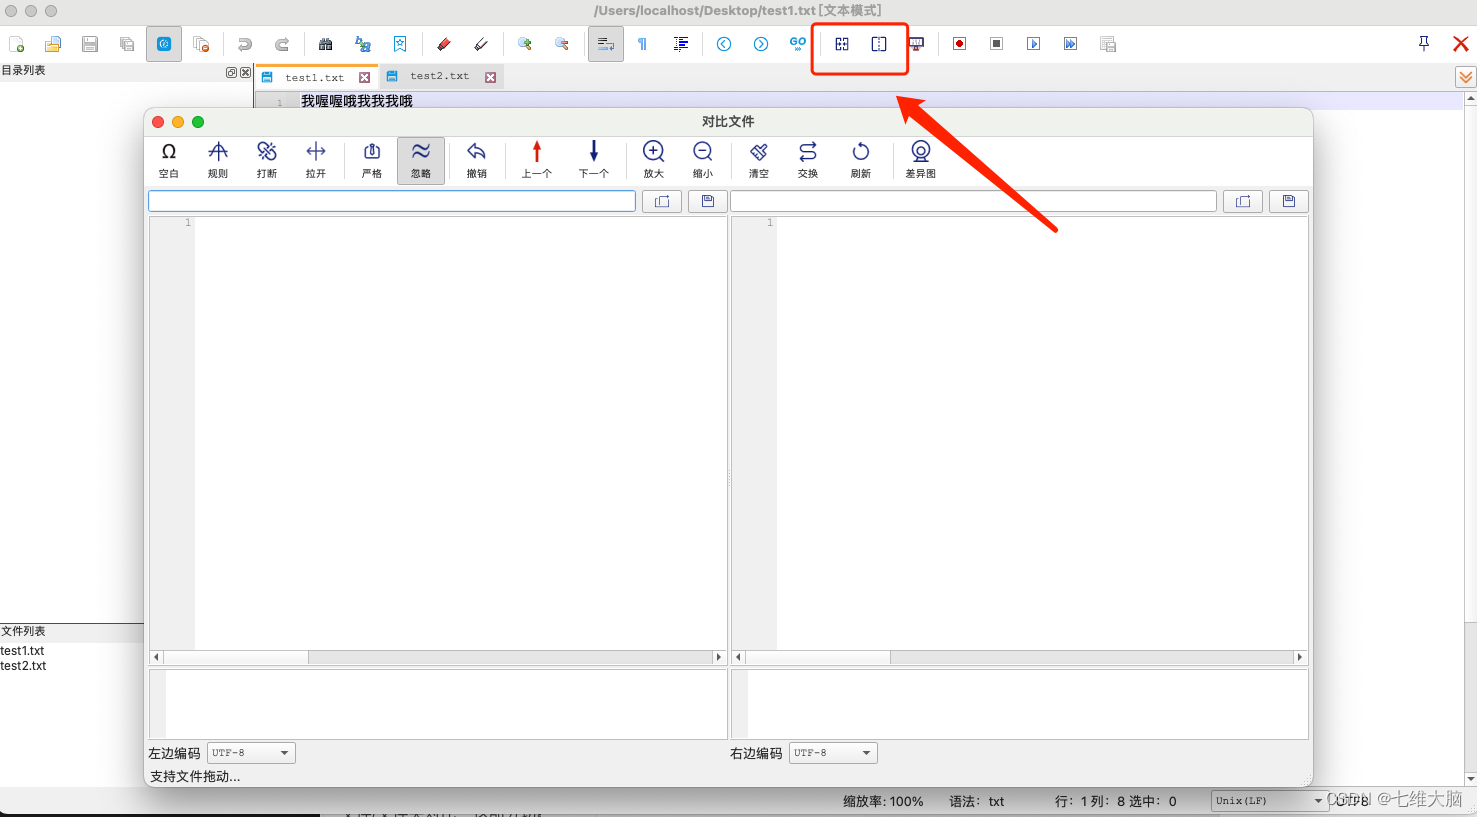Select test1.txt in the 文件列表 panel
Screen dimensions: 1477x817
pyautogui.click(x=22, y=651)
